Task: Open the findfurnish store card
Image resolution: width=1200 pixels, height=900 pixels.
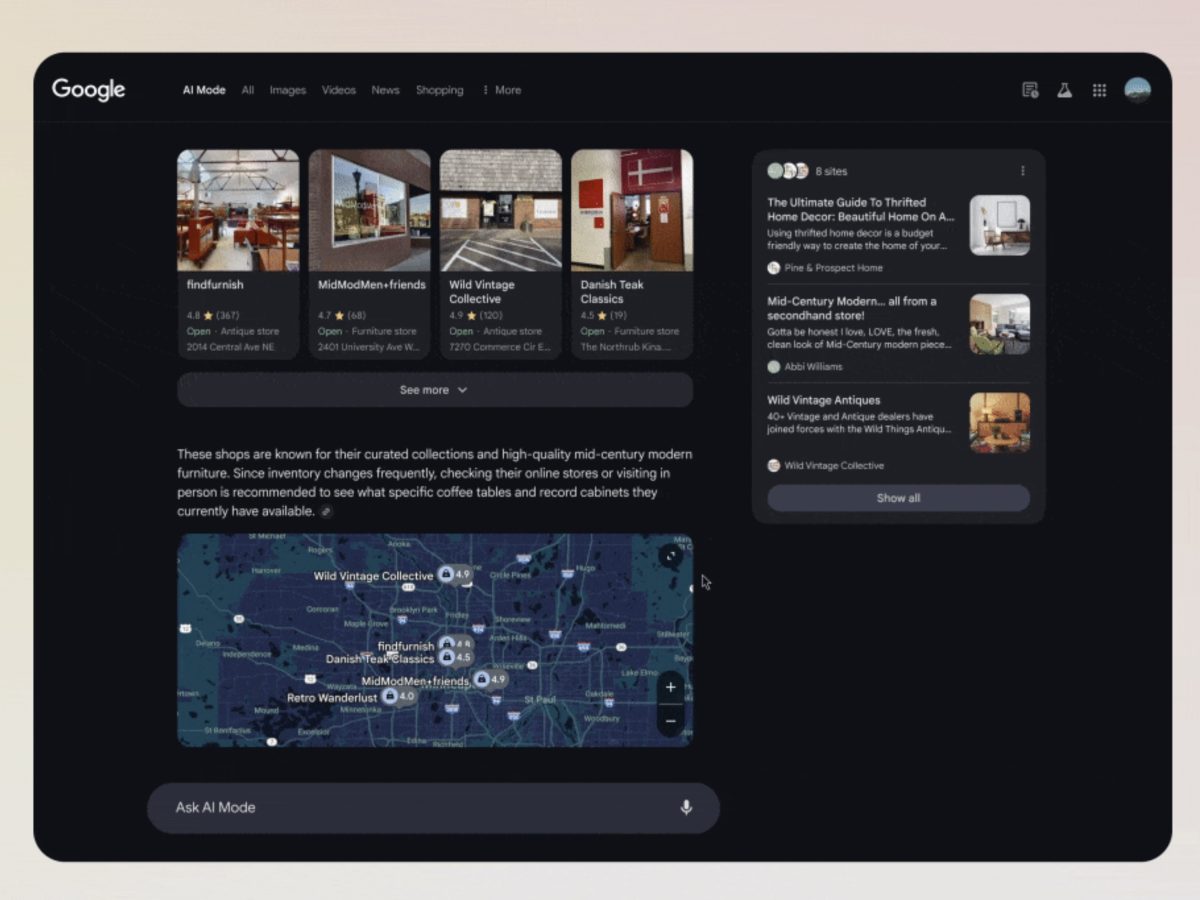Action: [238, 254]
